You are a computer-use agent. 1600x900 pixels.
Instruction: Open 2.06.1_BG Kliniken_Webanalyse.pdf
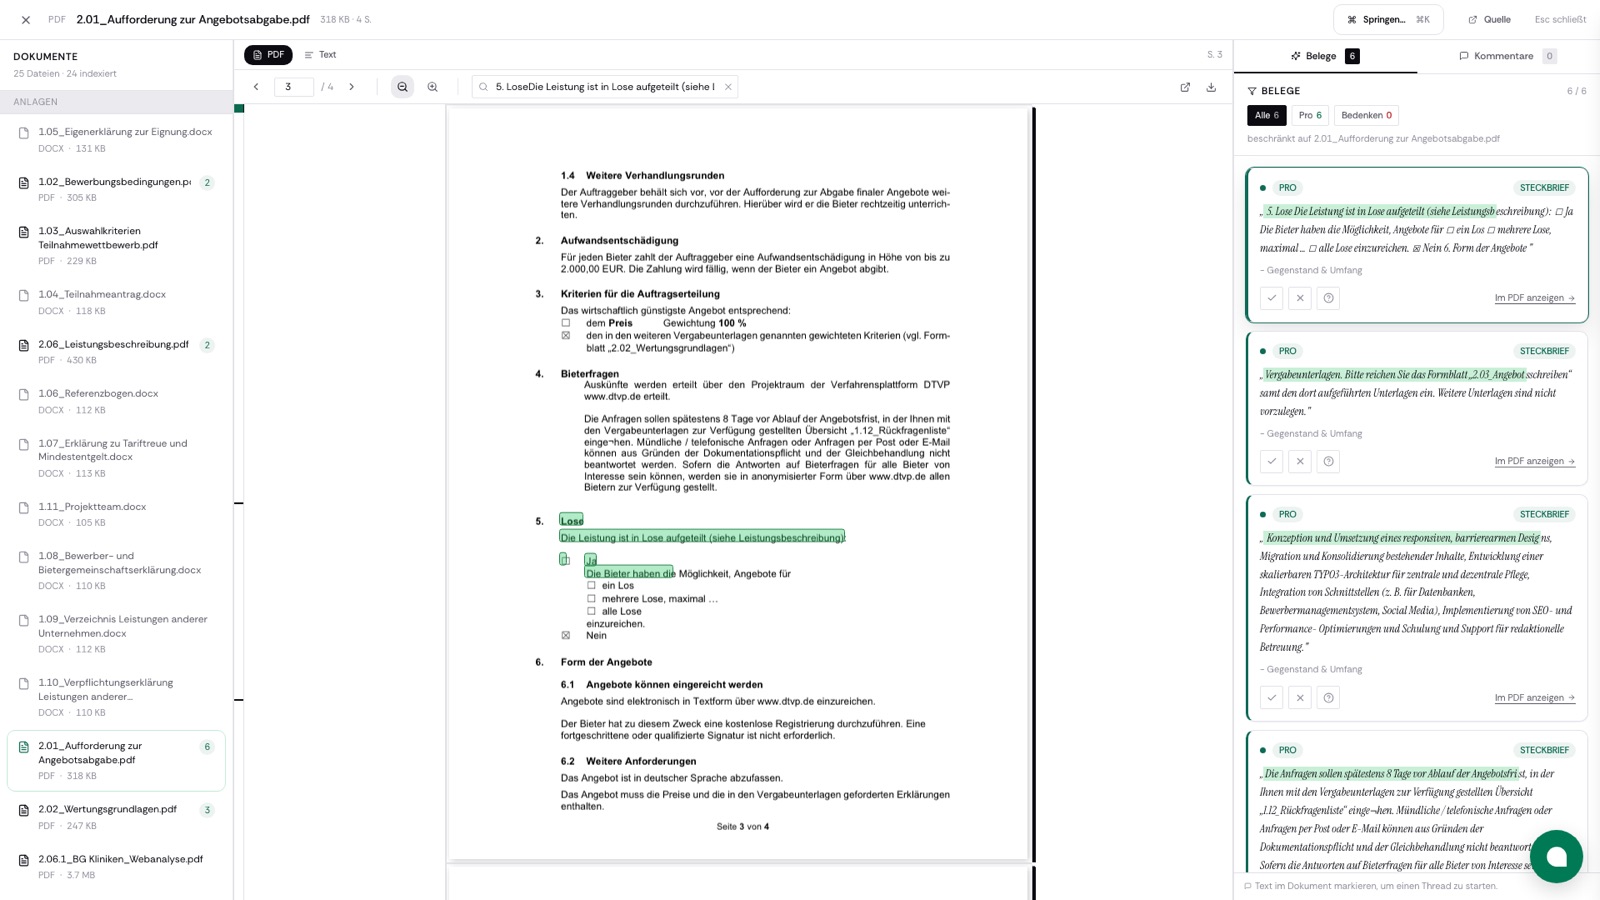(x=116, y=866)
